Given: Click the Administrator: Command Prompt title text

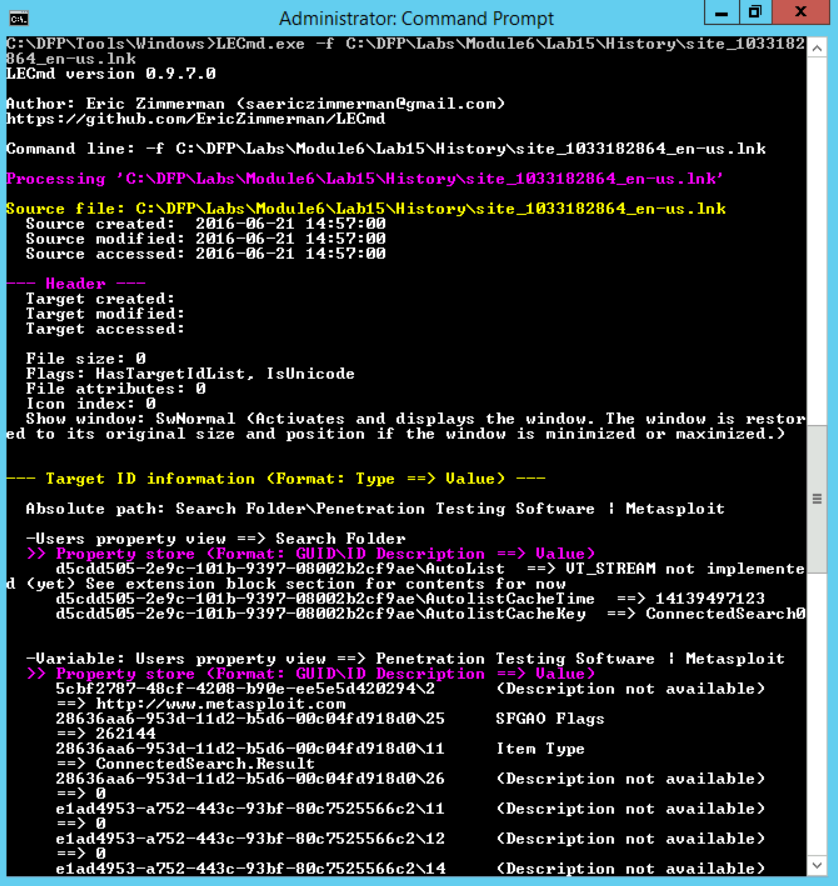Looking at the screenshot, I should tap(416, 18).
